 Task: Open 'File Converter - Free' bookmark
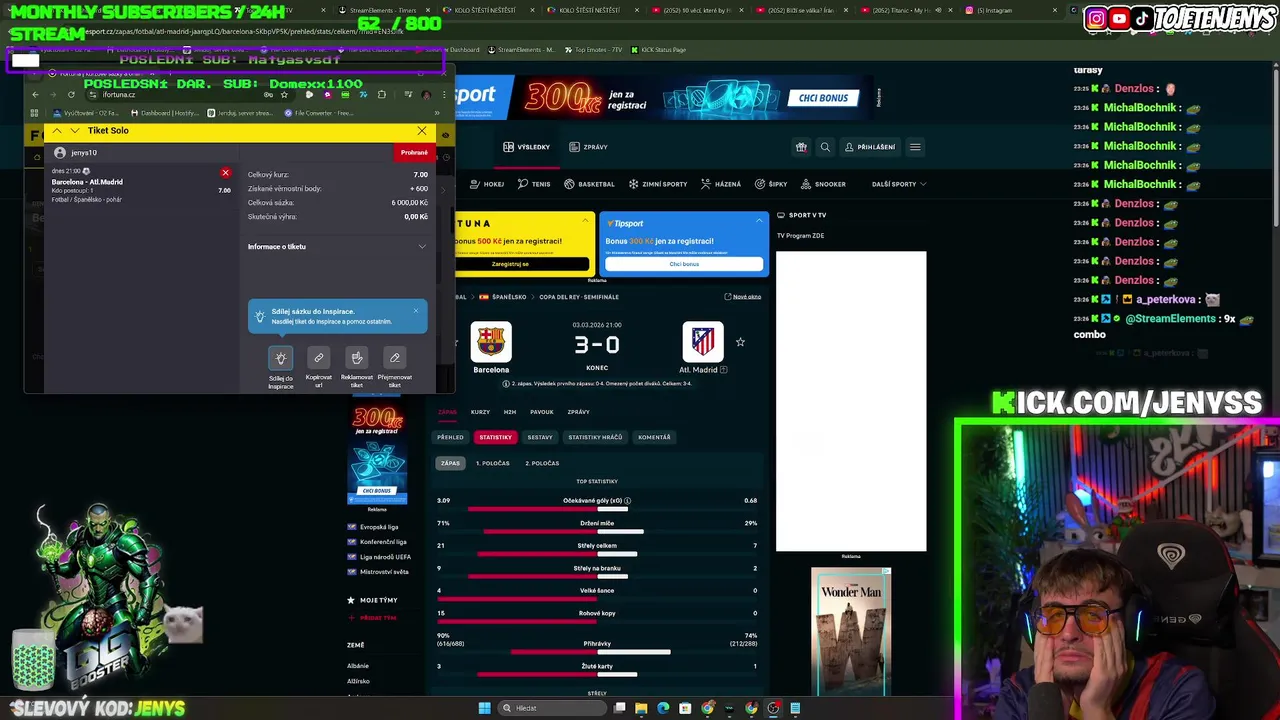[319, 113]
